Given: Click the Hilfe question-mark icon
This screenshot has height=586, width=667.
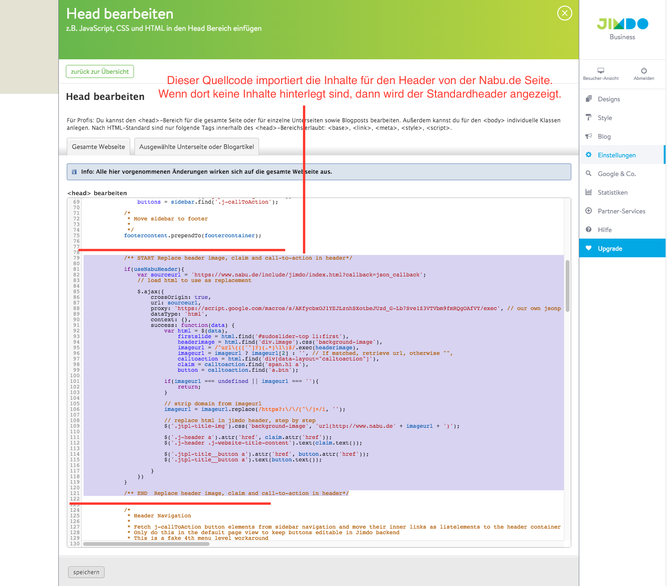Looking at the screenshot, I should (588, 230).
